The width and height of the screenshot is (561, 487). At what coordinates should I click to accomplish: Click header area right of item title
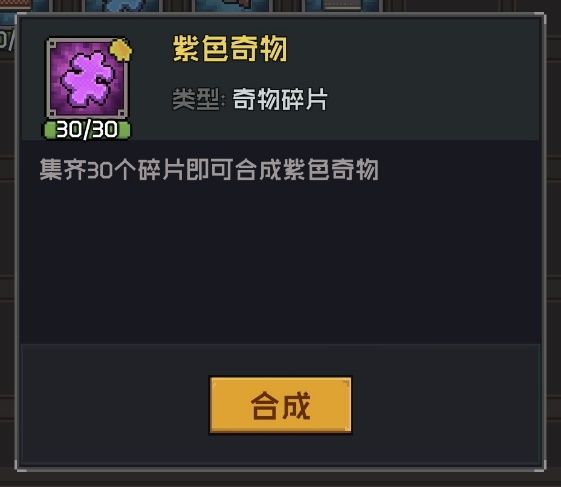[411, 49]
